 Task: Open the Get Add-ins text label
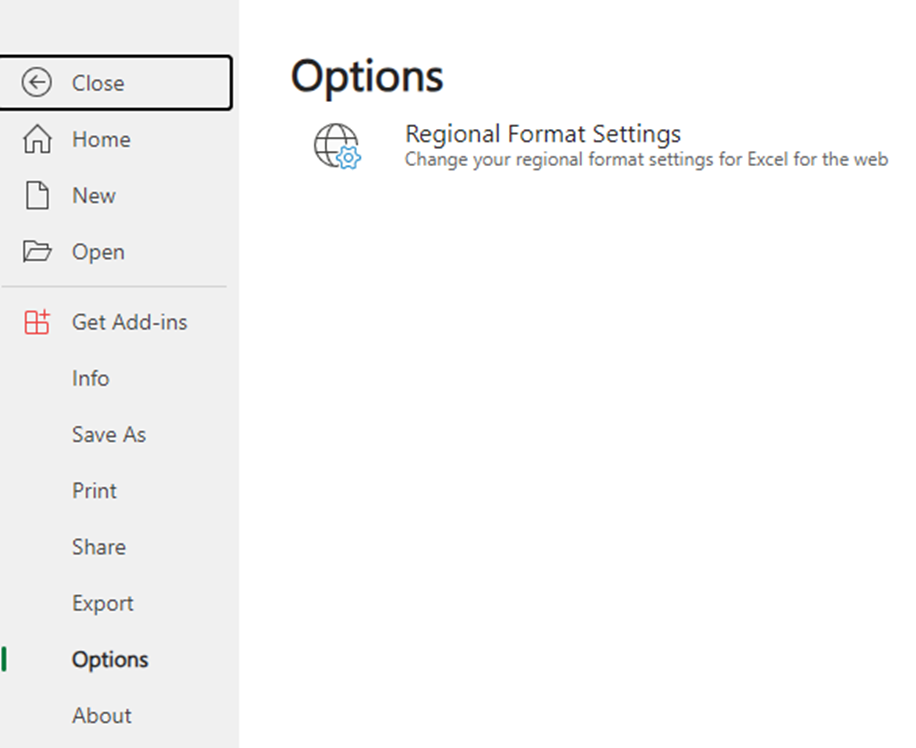tap(130, 322)
